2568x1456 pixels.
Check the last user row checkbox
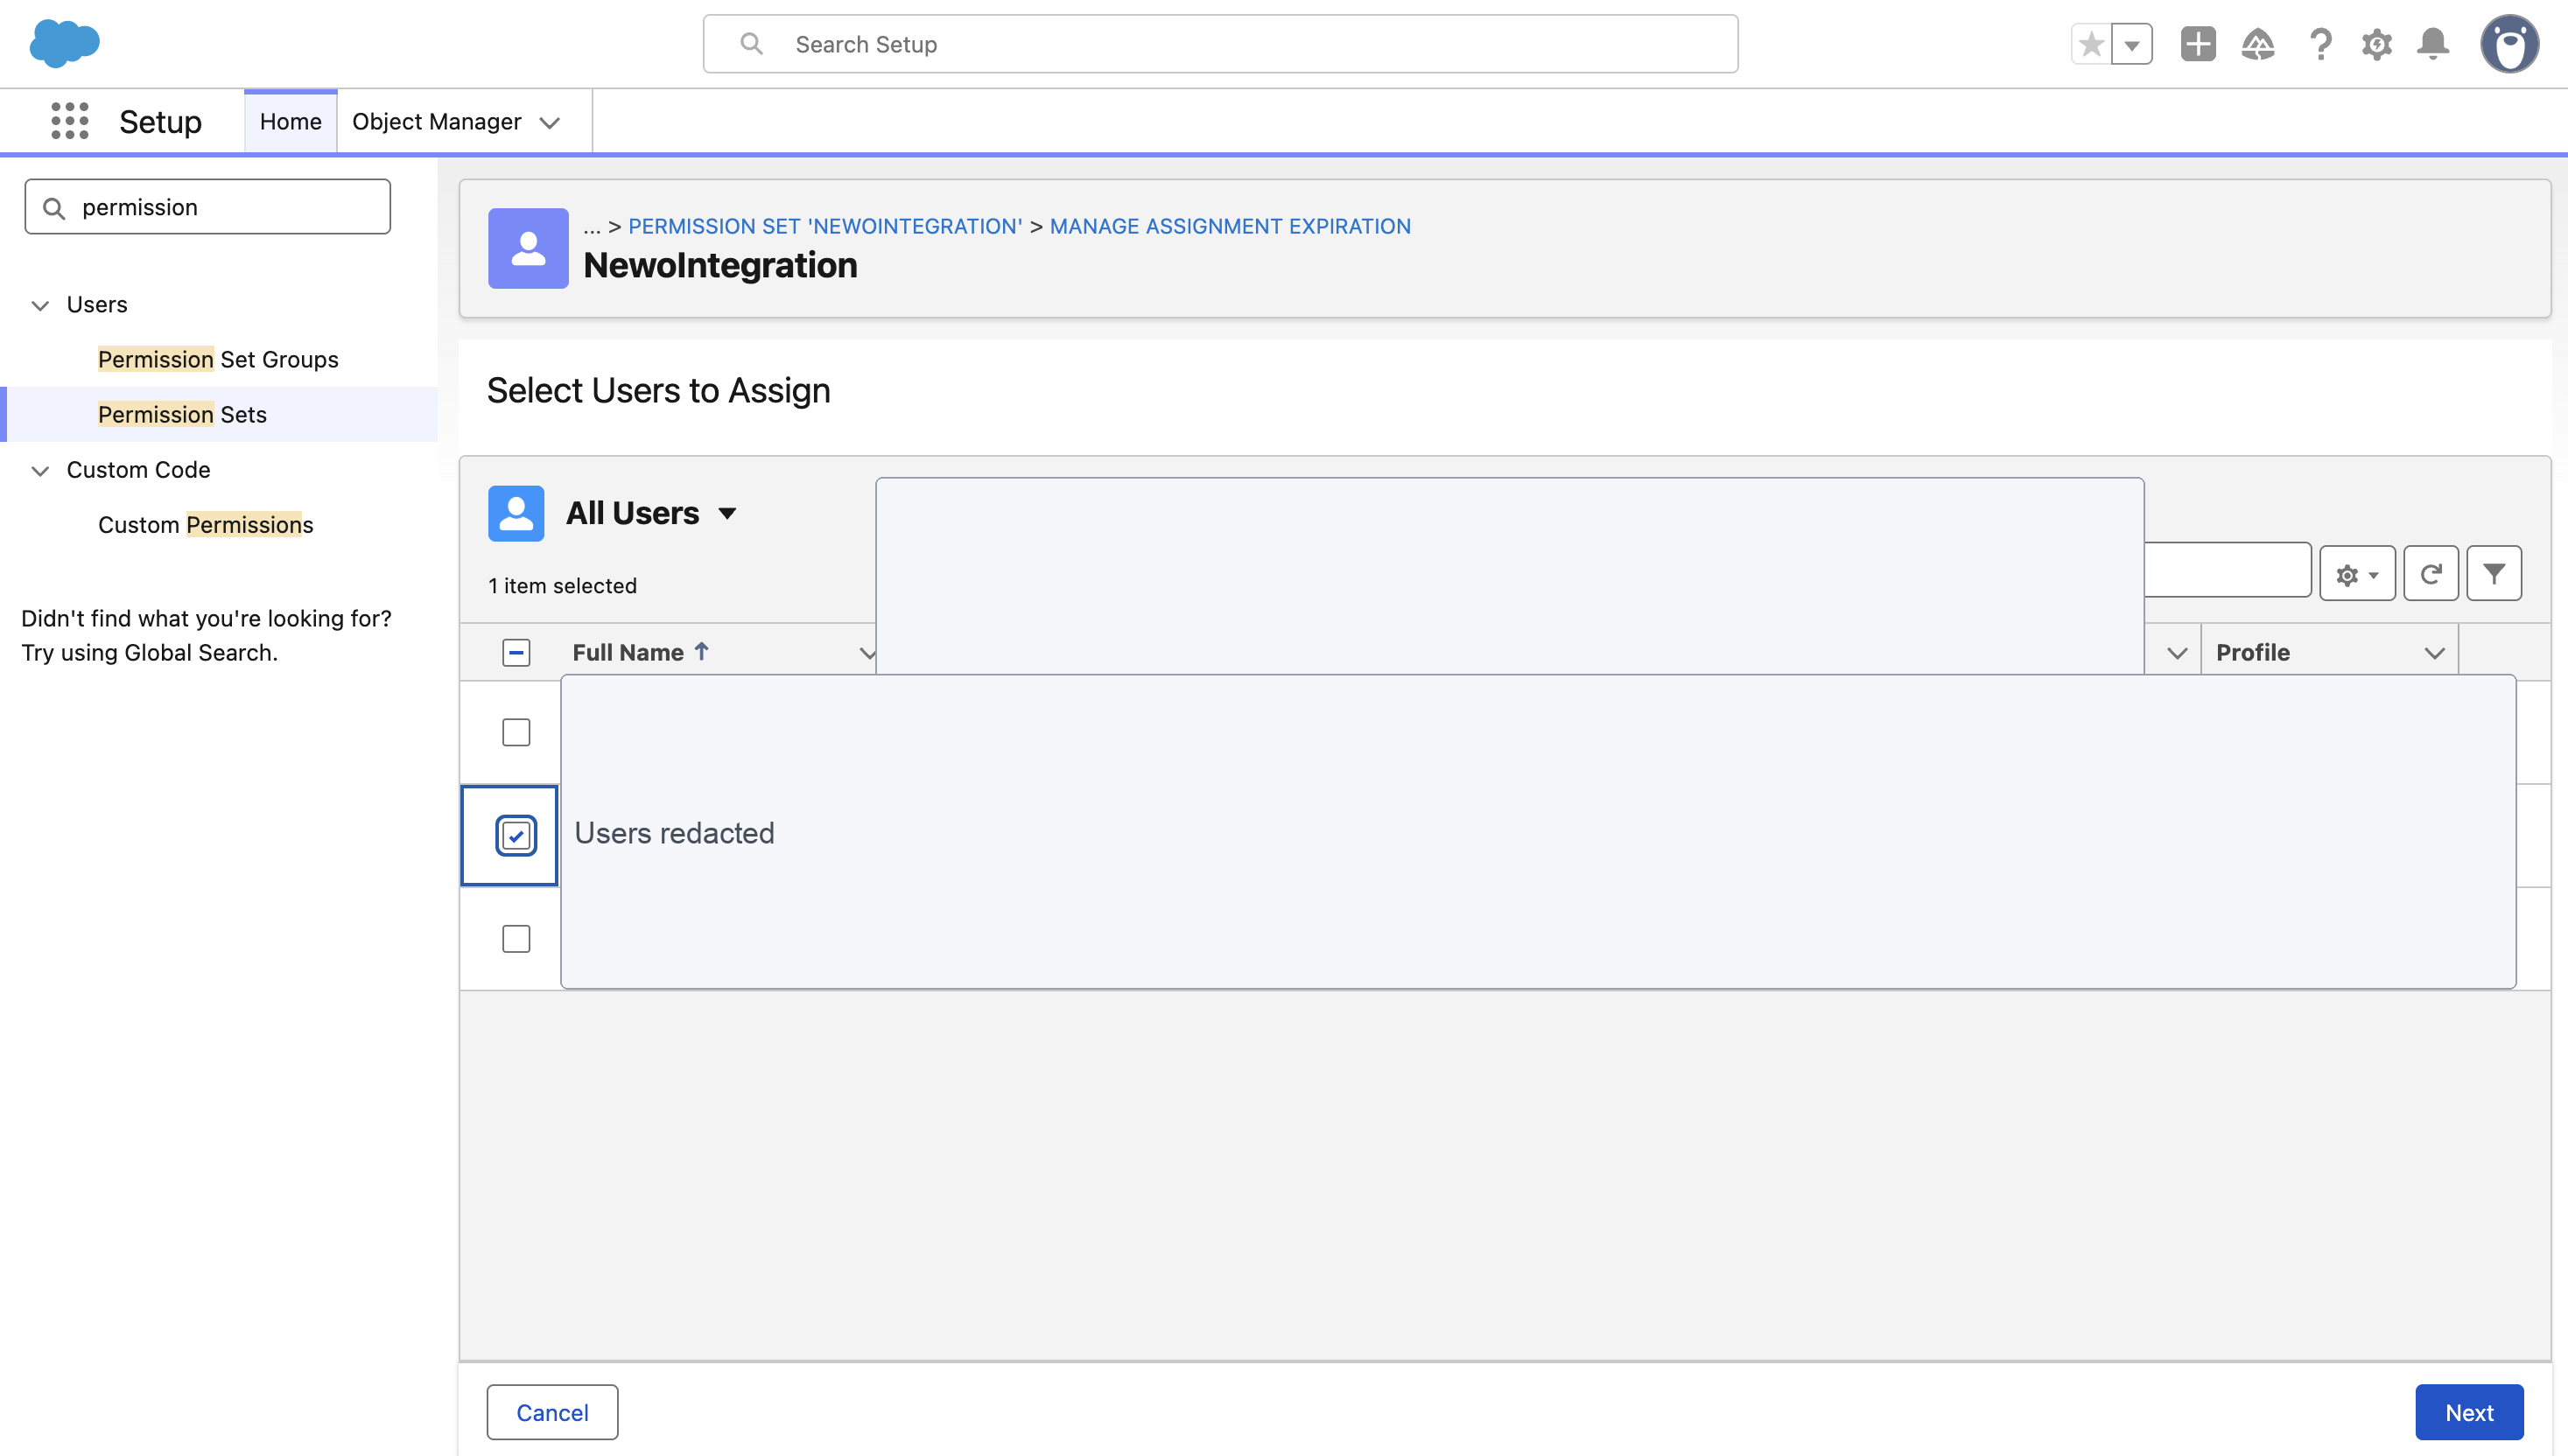click(516, 939)
